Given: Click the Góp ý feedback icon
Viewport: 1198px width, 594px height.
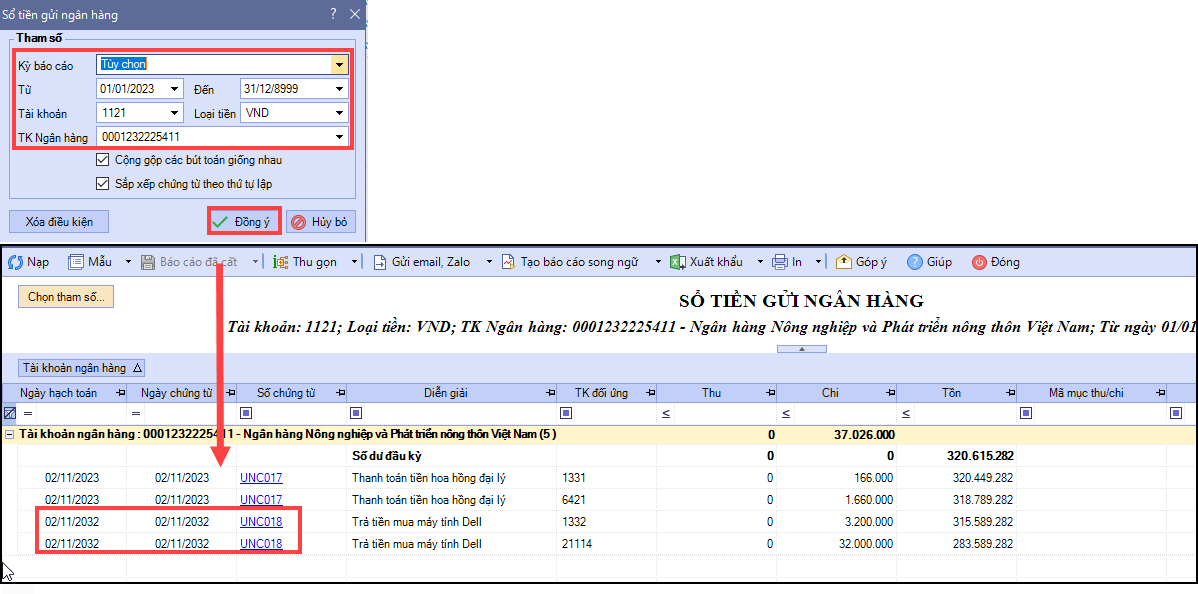Looking at the screenshot, I should [x=843, y=262].
